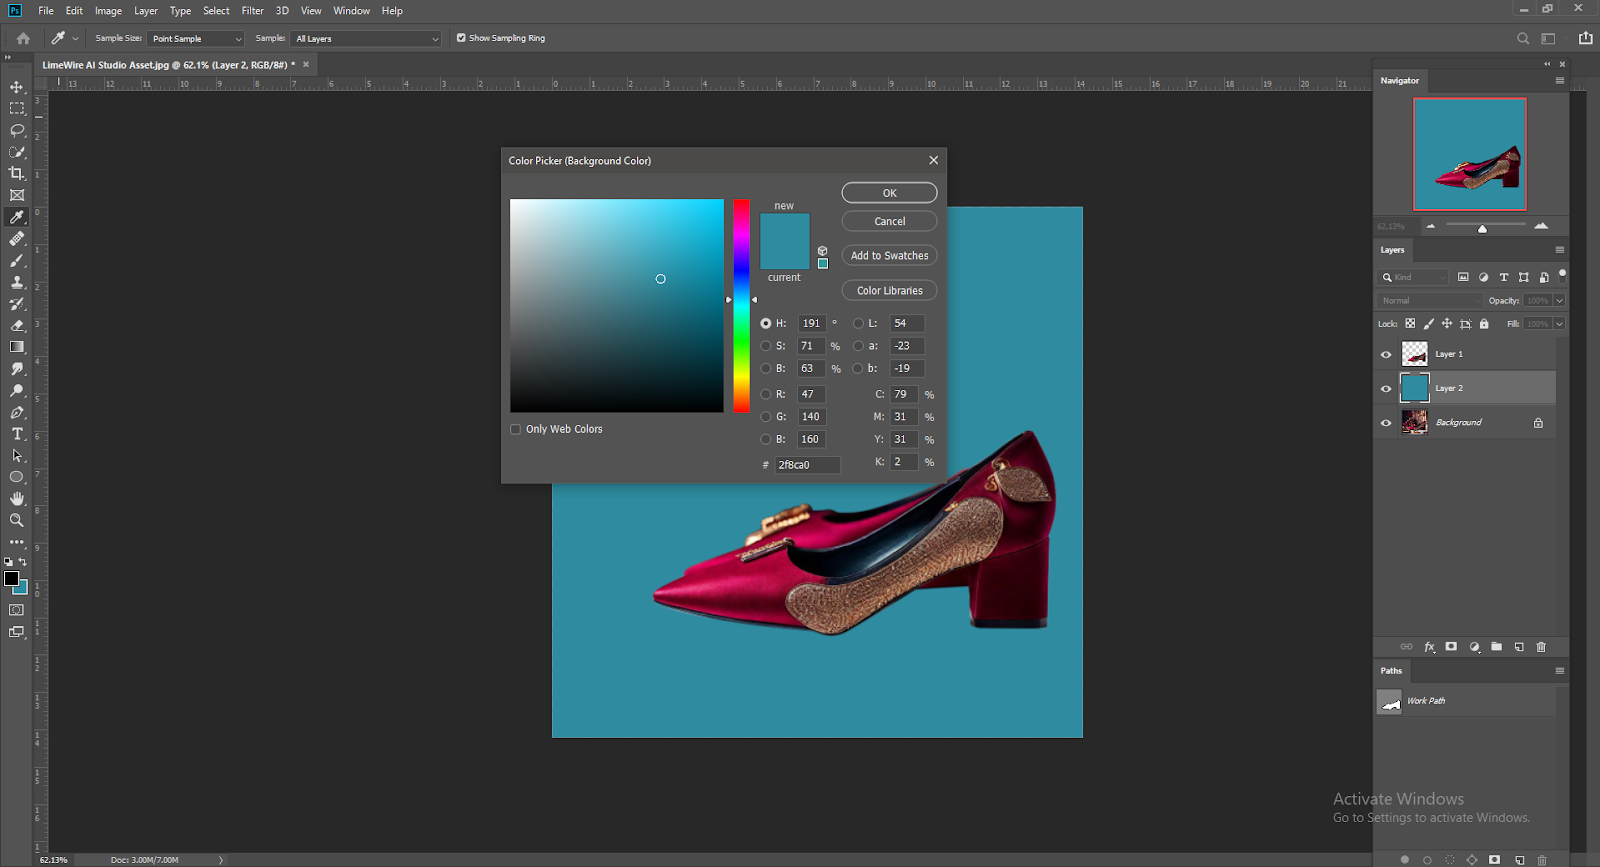Open the Filter menu

pyautogui.click(x=252, y=11)
